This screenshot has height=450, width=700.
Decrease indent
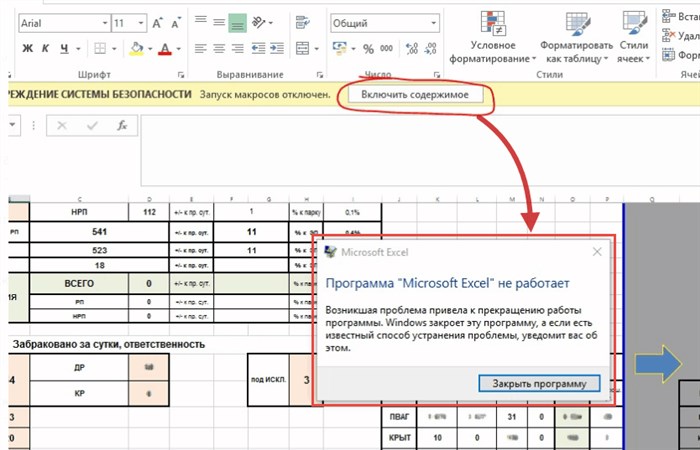click(x=258, y=48)
